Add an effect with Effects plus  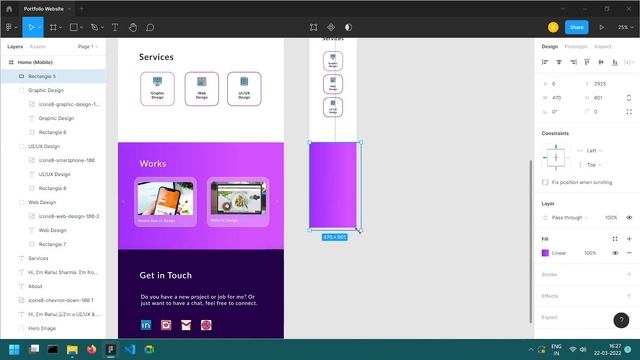[629, 296]
